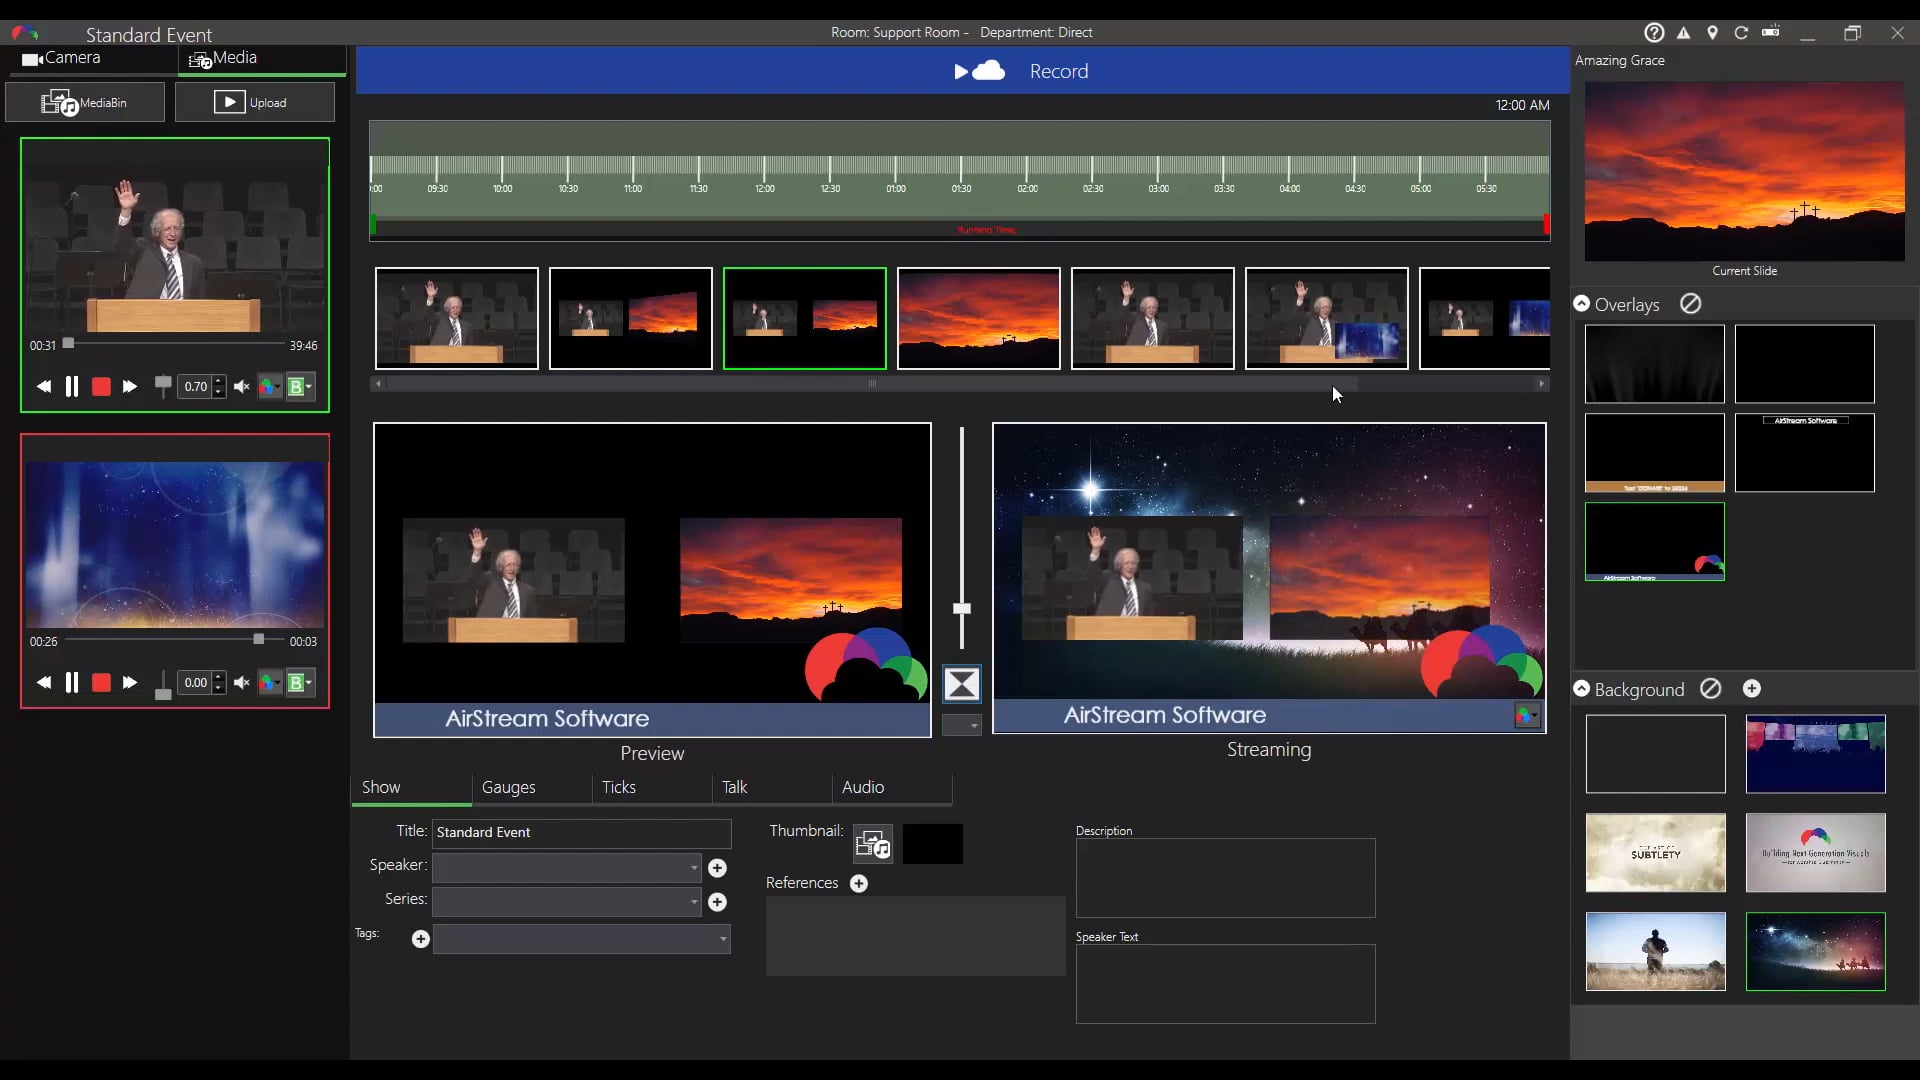1920x1080 pixels.
Task: Clear backgrounds using the disable icon
Action: click(1710, 689)
